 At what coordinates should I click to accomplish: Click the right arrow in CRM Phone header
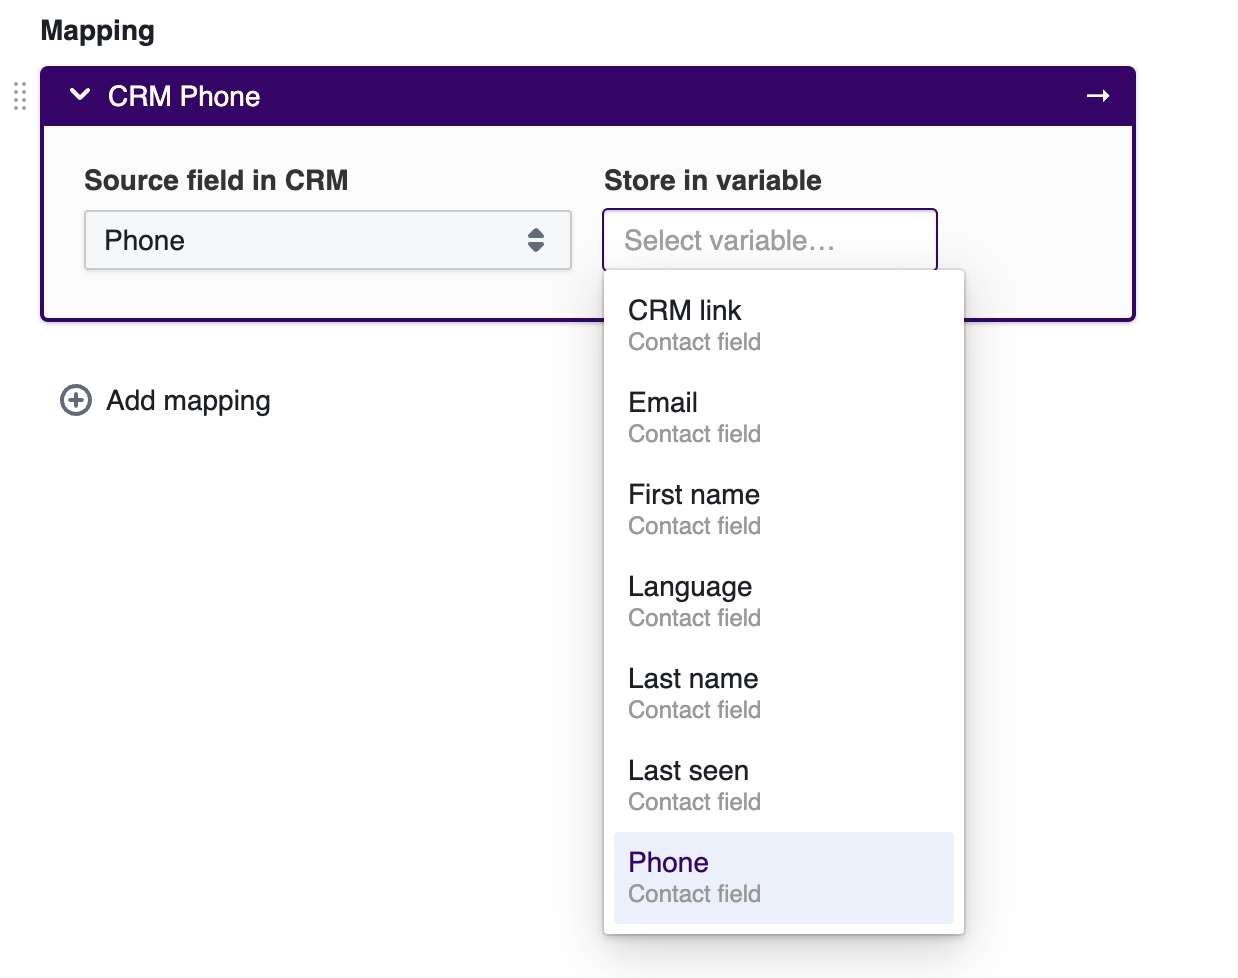(x=1098, y=96)
